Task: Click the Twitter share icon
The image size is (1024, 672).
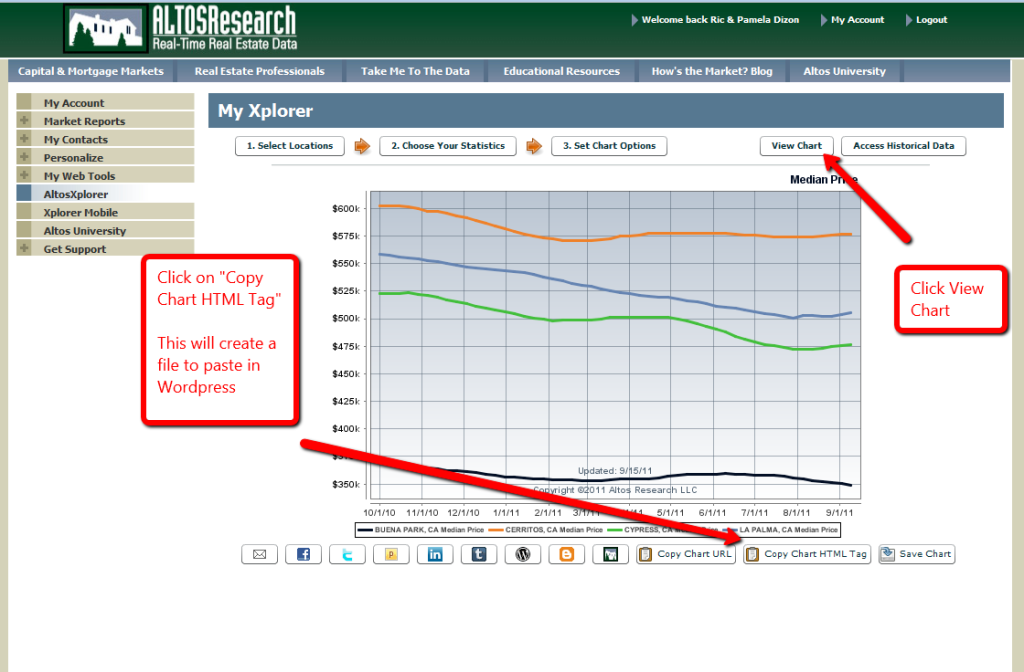Action: [347, 553]
